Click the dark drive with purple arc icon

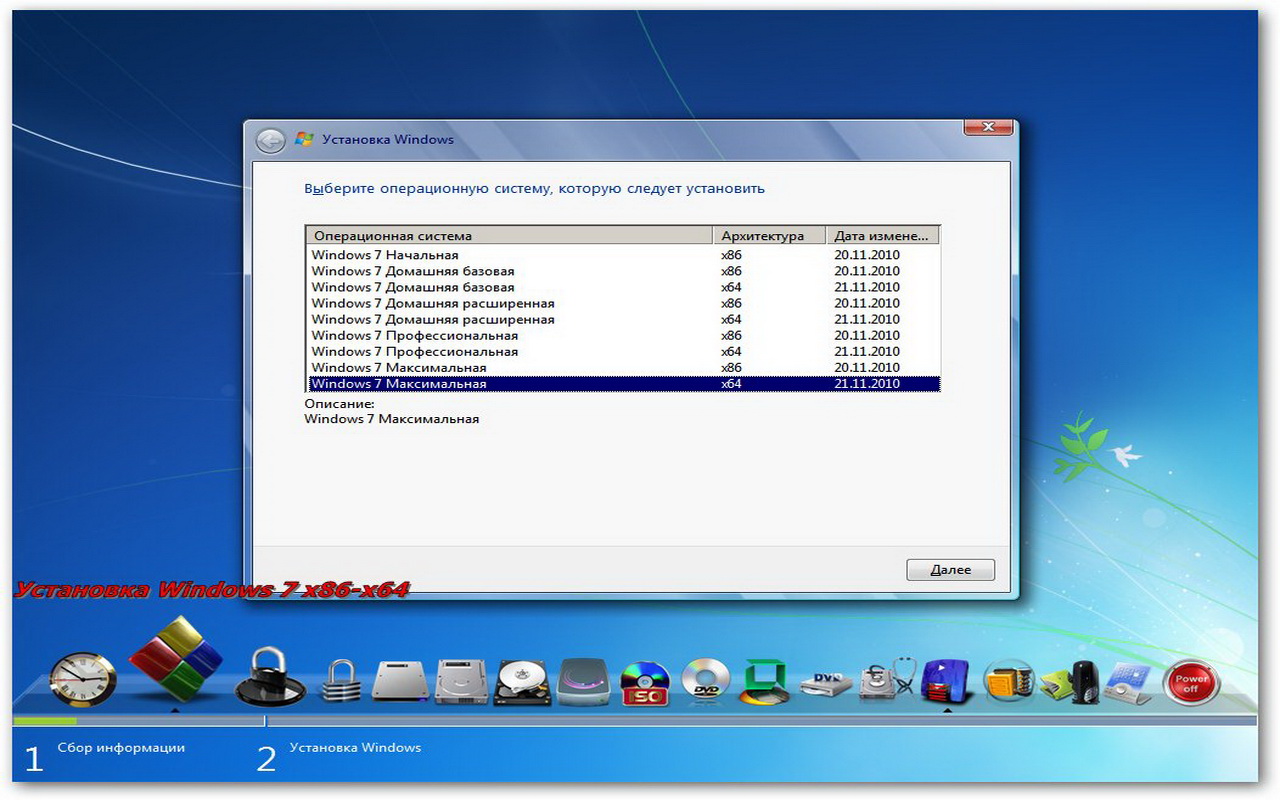point(585,682)
